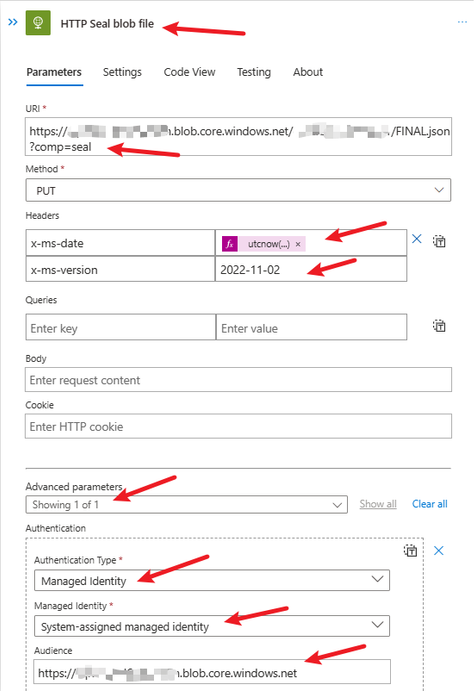Remove the Authentication parameter section
Image resolution: width=476 pixels, height=691 pixels.
(x=439, y=550)
